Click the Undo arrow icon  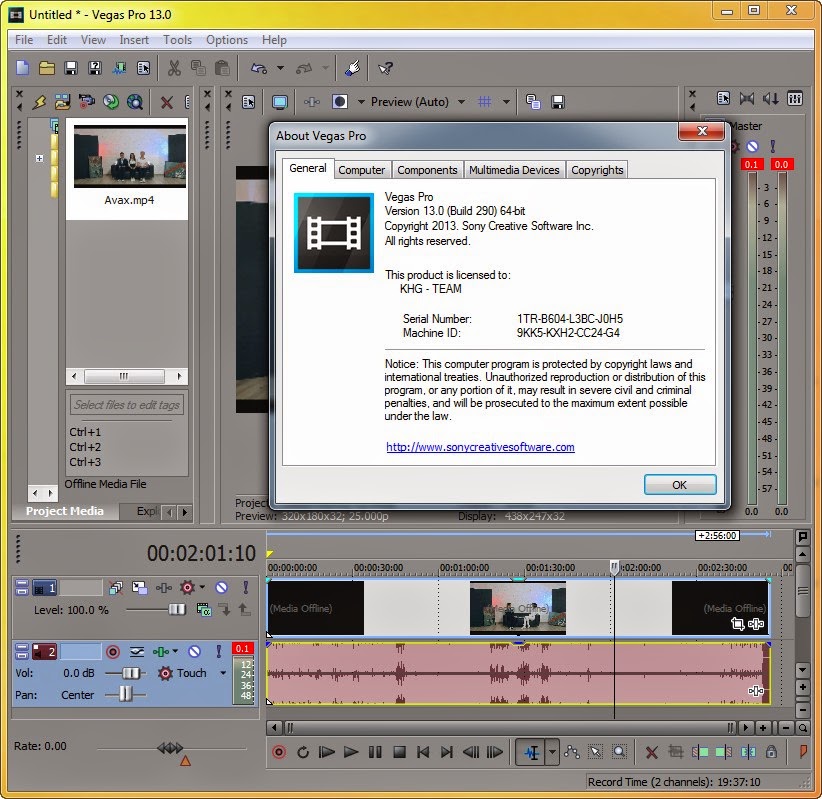tap(258, 68)
